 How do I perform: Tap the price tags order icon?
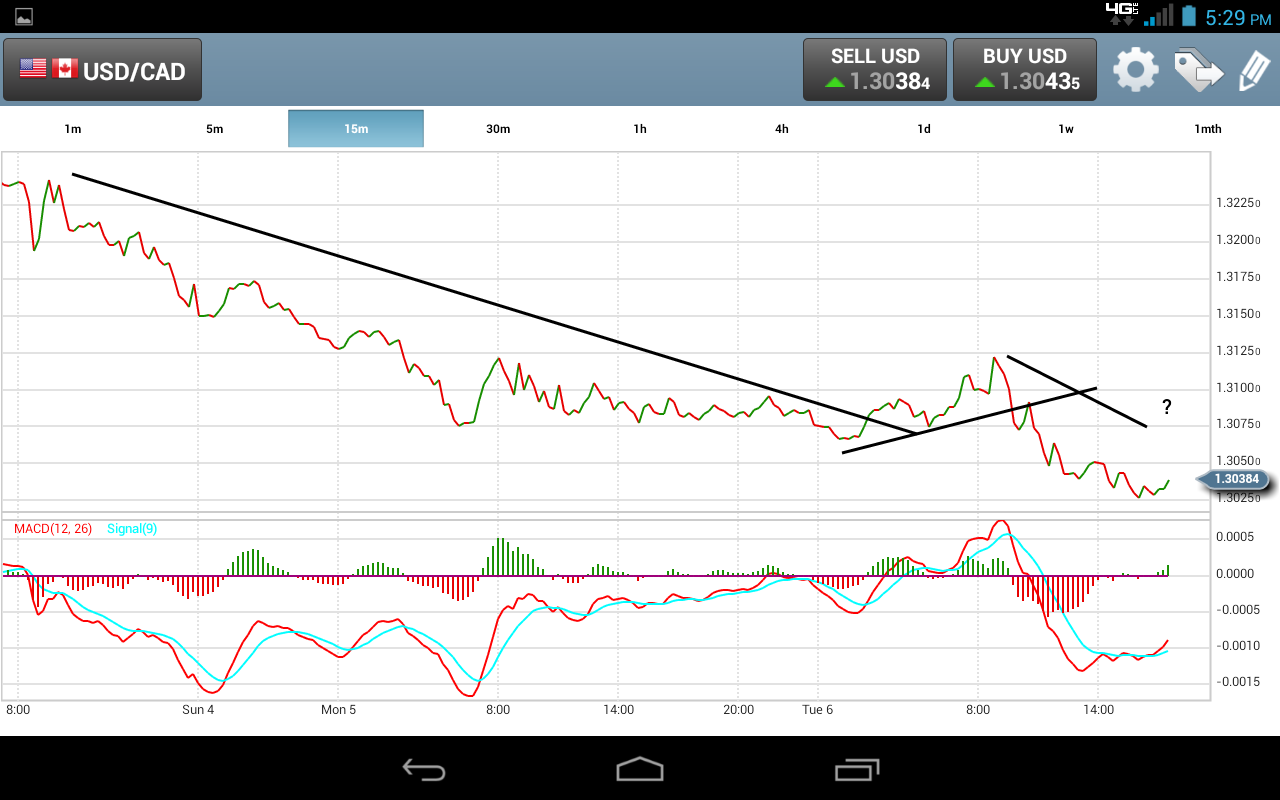pos(1198,70)
